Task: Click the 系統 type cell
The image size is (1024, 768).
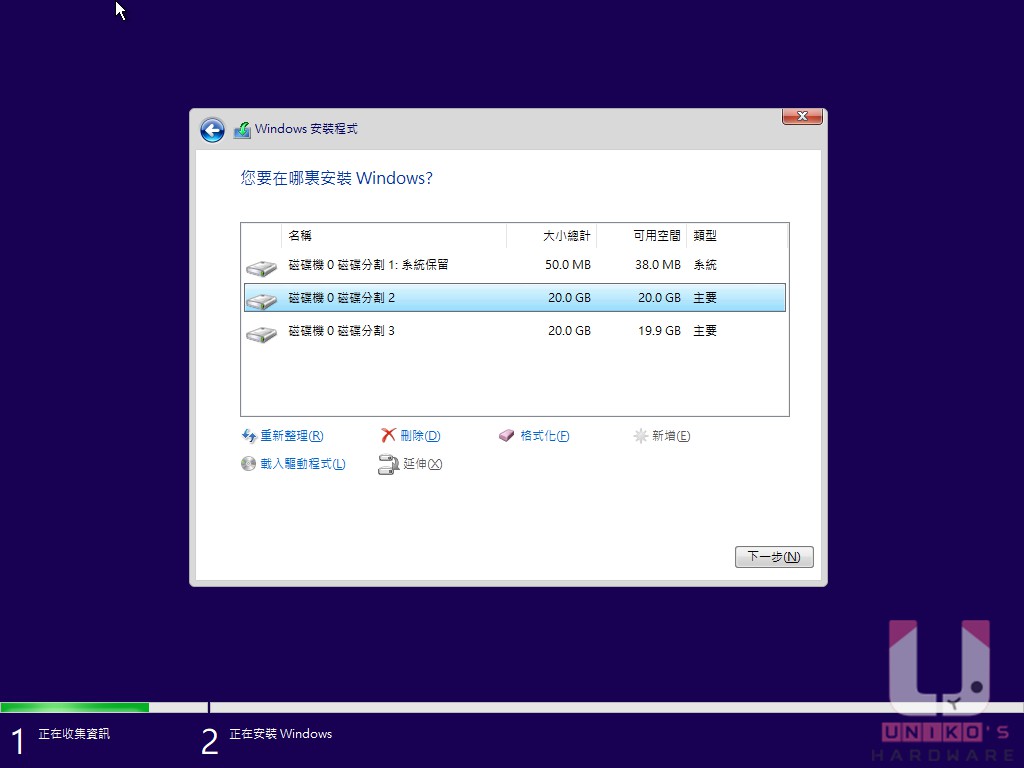Action: pos(705,264)
